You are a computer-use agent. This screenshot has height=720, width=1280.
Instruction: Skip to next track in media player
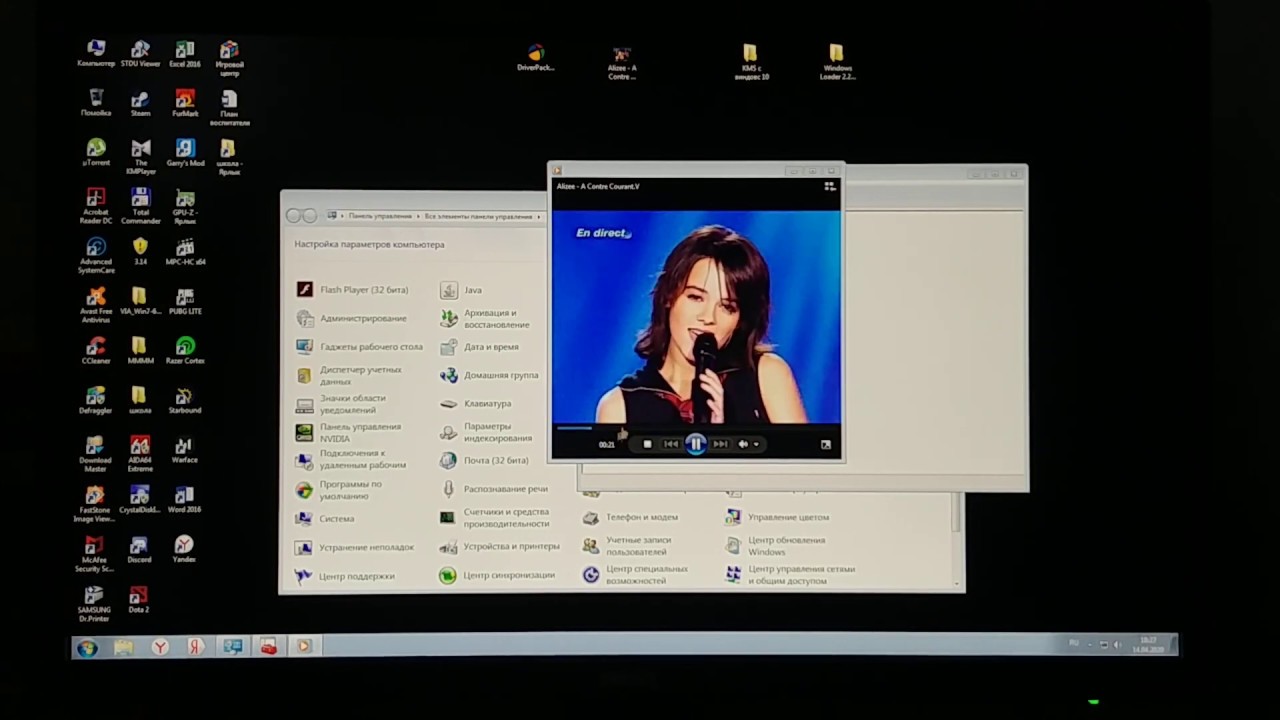[x=720, y=444]
